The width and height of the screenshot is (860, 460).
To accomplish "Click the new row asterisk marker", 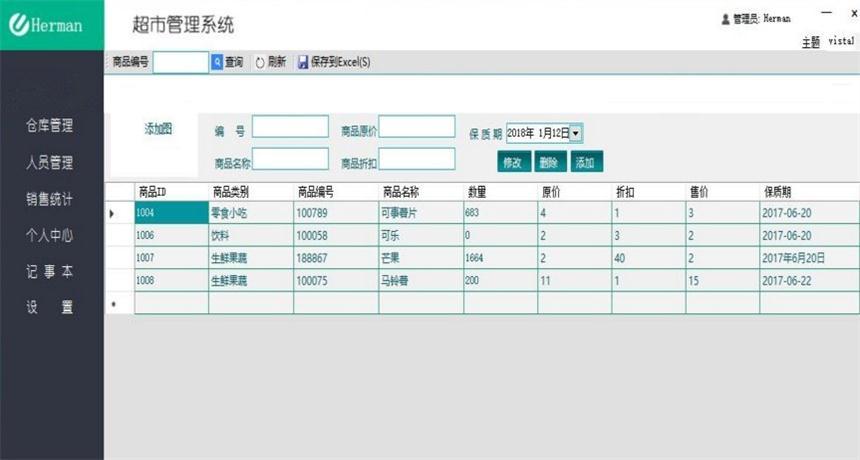I will tap(112, 304).
